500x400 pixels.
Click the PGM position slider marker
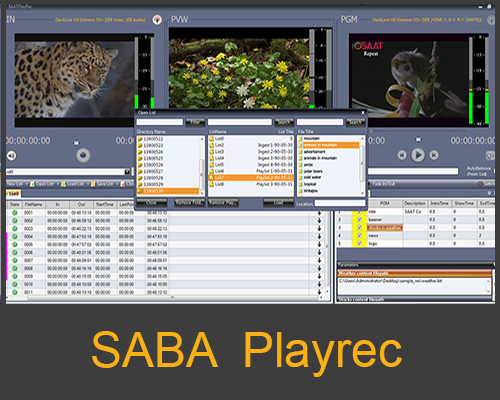coord(418,139)
